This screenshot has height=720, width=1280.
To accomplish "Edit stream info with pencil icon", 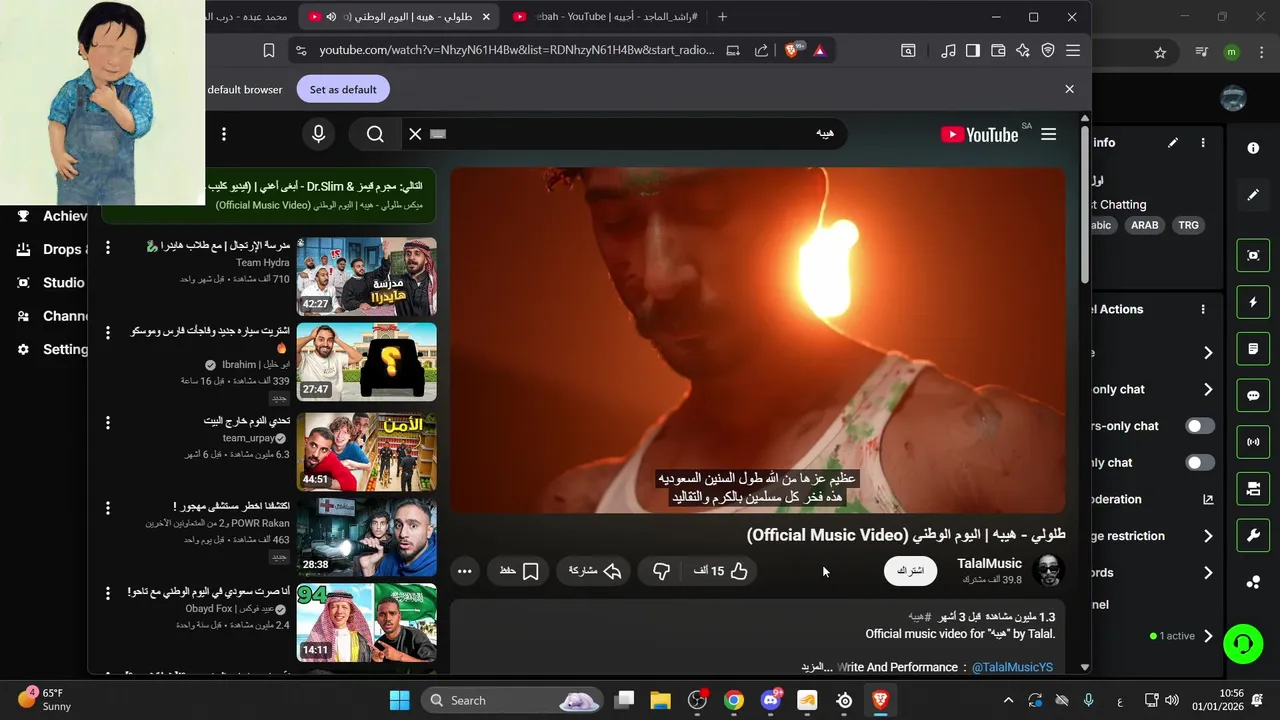I will pyautogui.click(x=1173, y=143).
